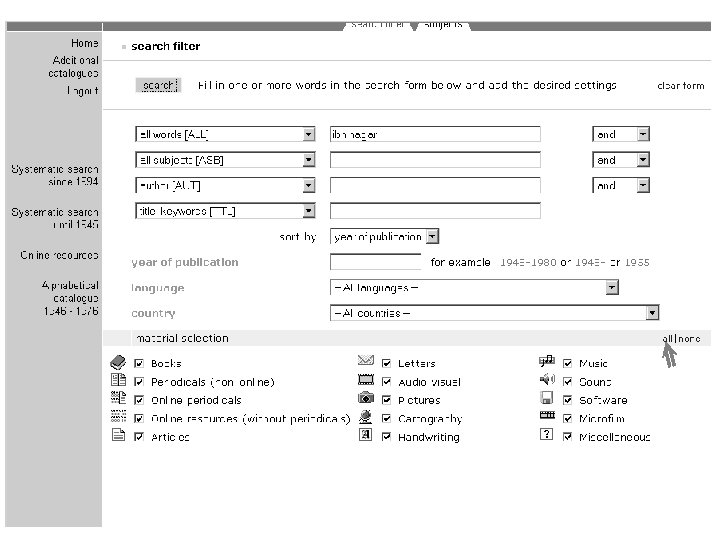Uncheck the Handwriting checkbox
The height and width of the screenshot is (540, 720).
coord(386,437)
